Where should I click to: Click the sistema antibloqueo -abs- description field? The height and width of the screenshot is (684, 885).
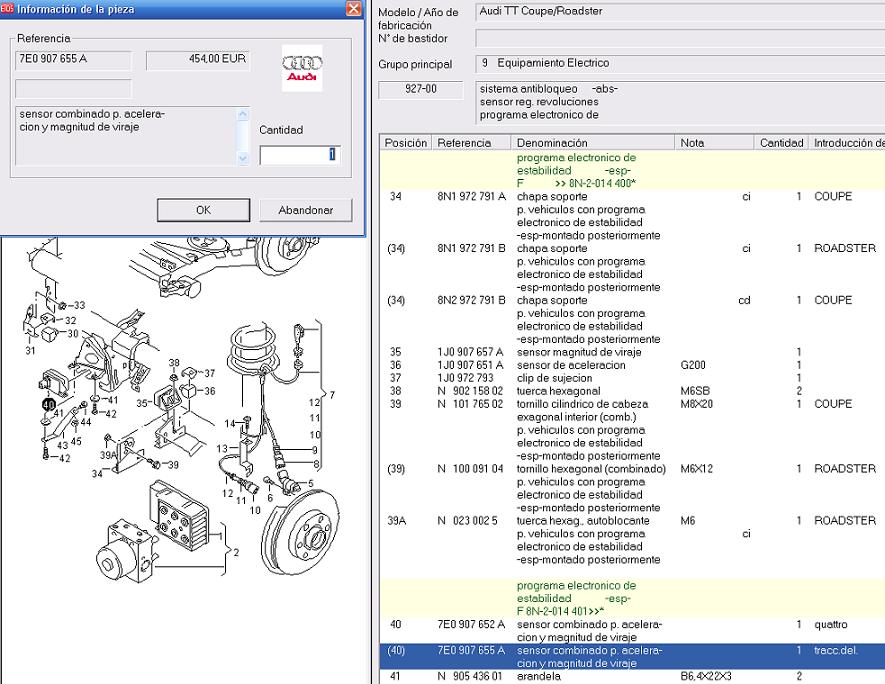(x=680, y=102)
